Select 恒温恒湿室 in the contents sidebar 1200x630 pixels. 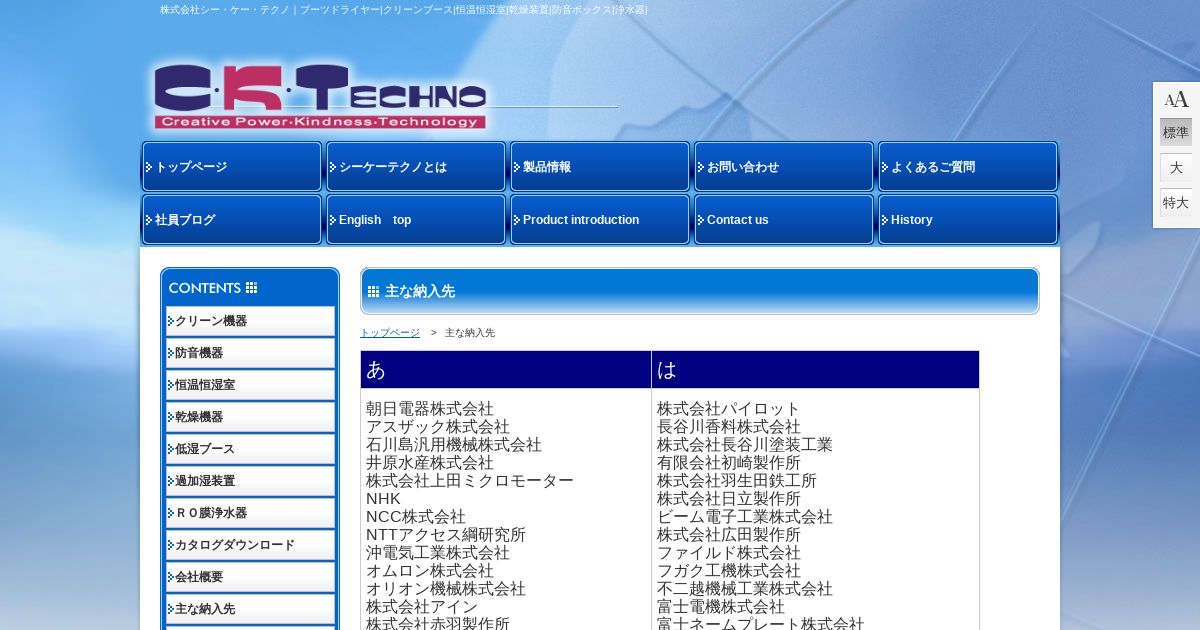pyautogui.click(x=250, y=385)
